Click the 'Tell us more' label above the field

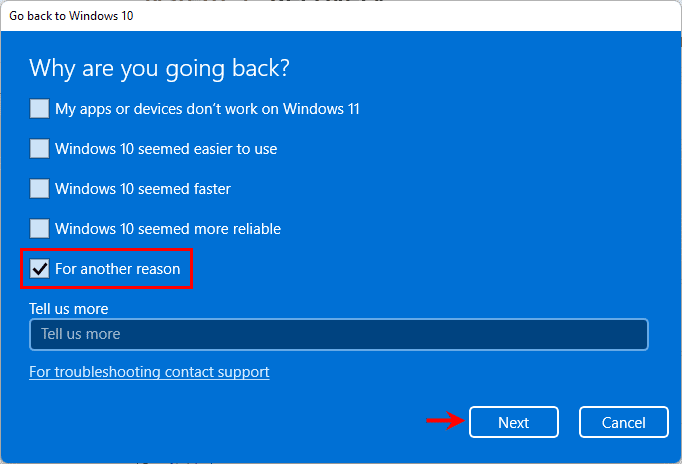point(69,309)
